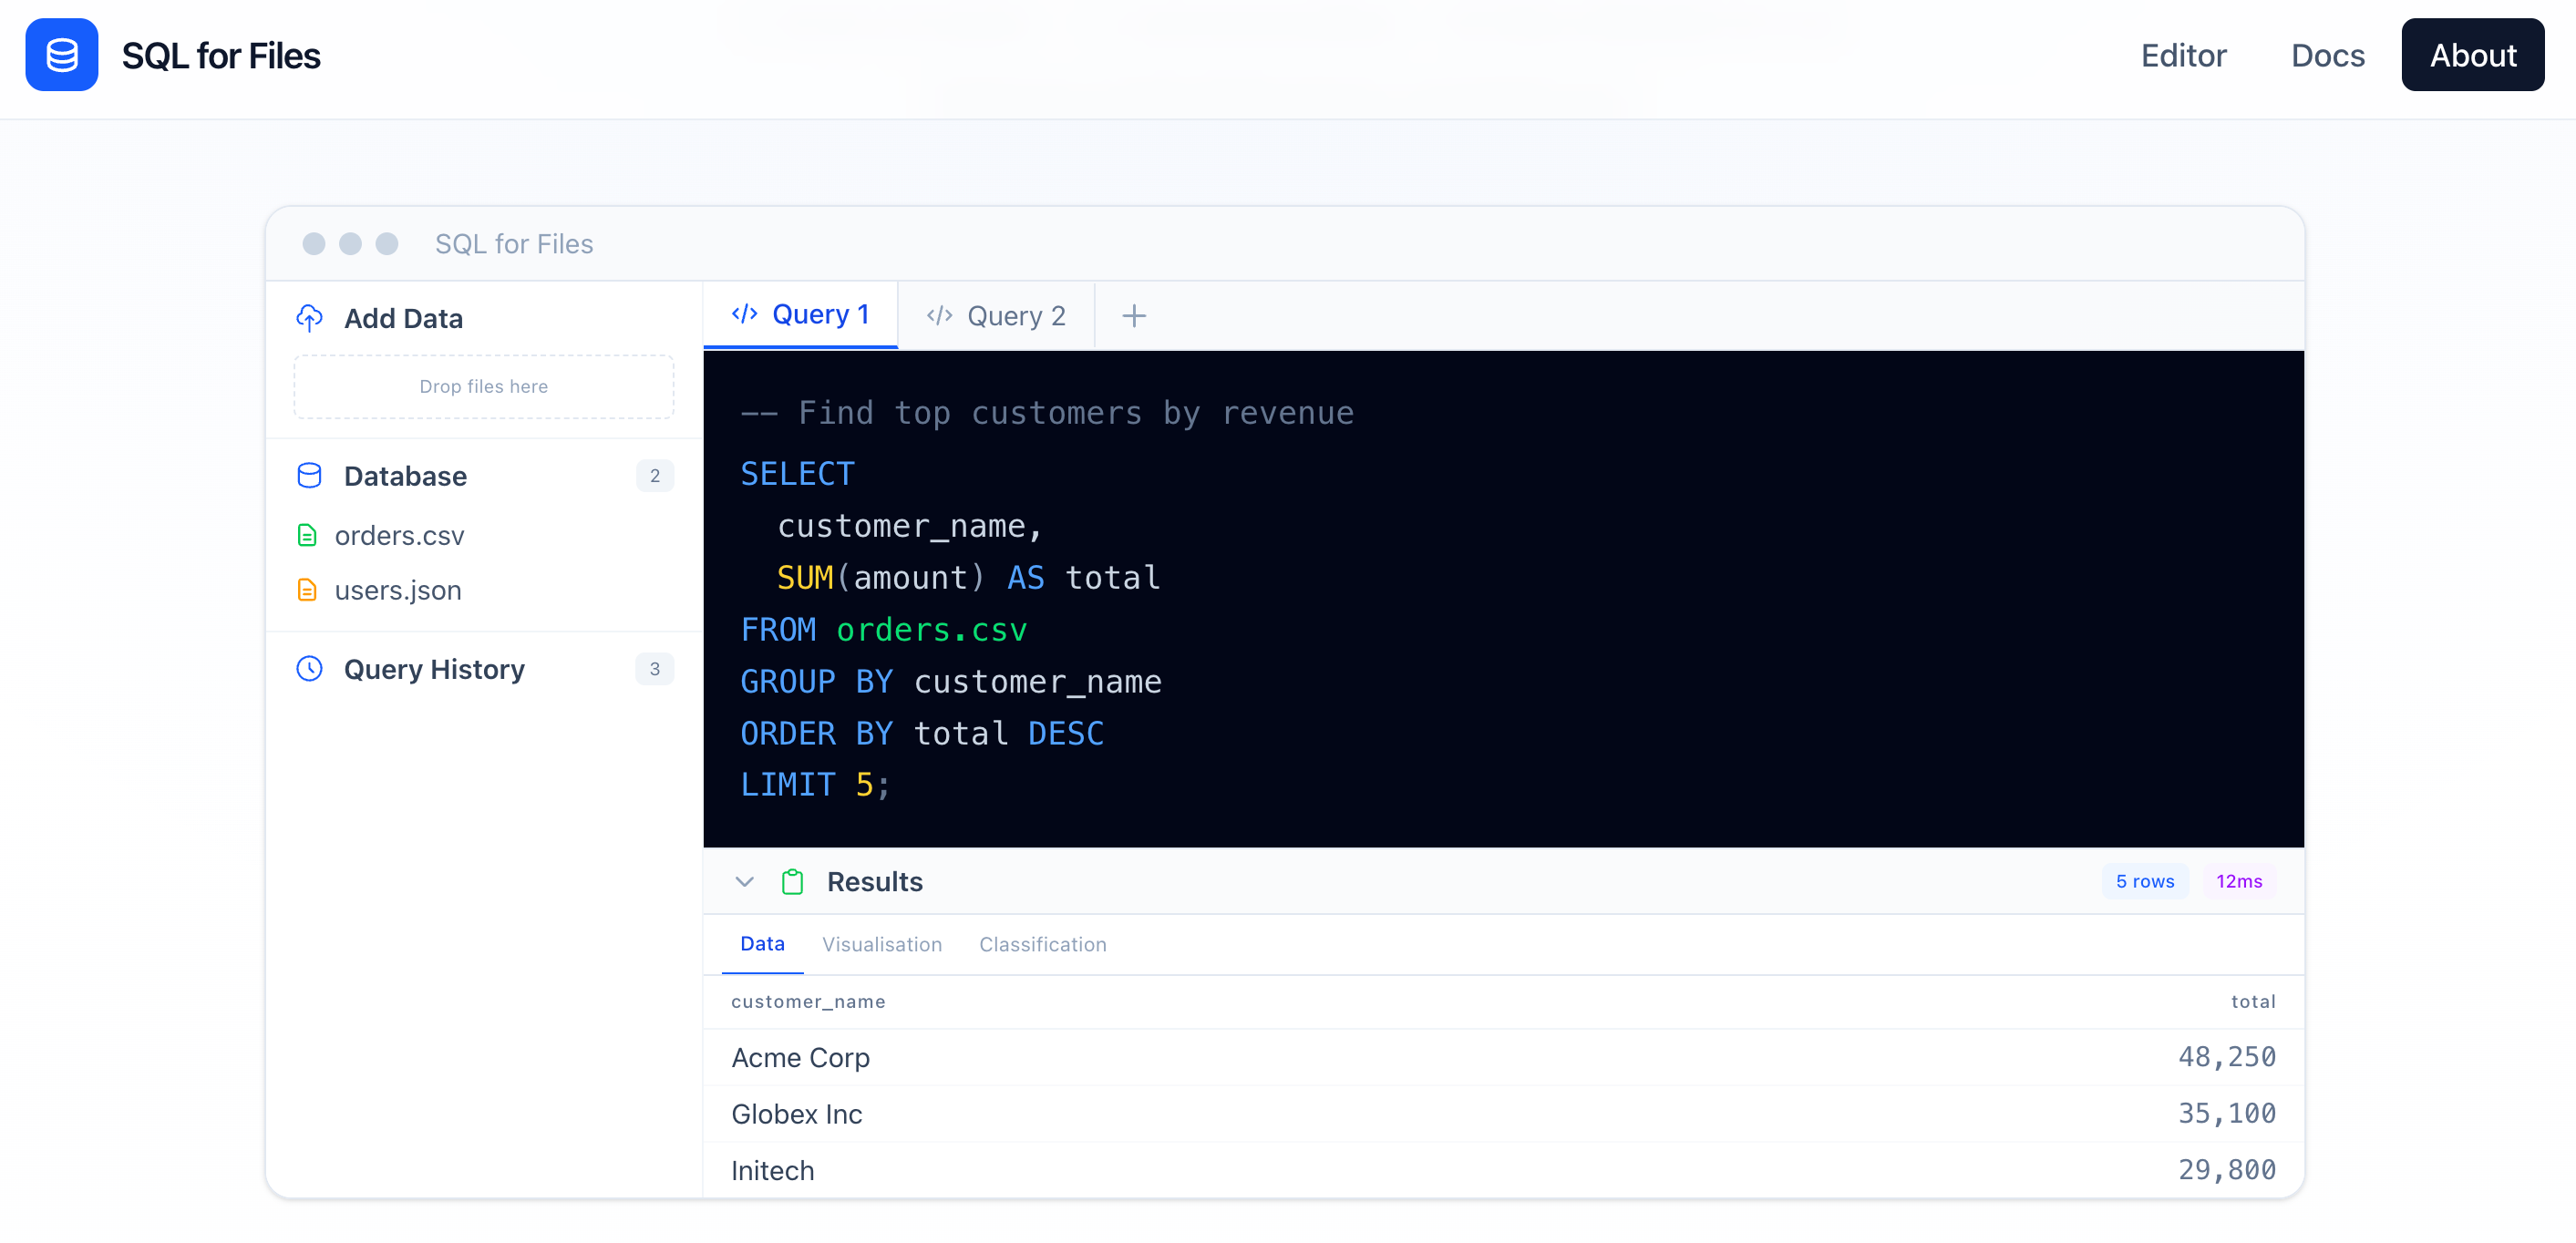The width and height of the screenshot is (2576, 1243).
Task: Collapse the Database section header
Action: pos(405,475)
